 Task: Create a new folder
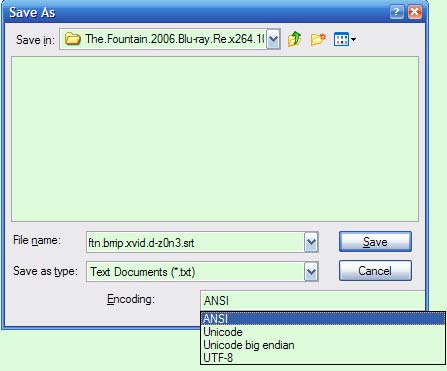(318, 39)
